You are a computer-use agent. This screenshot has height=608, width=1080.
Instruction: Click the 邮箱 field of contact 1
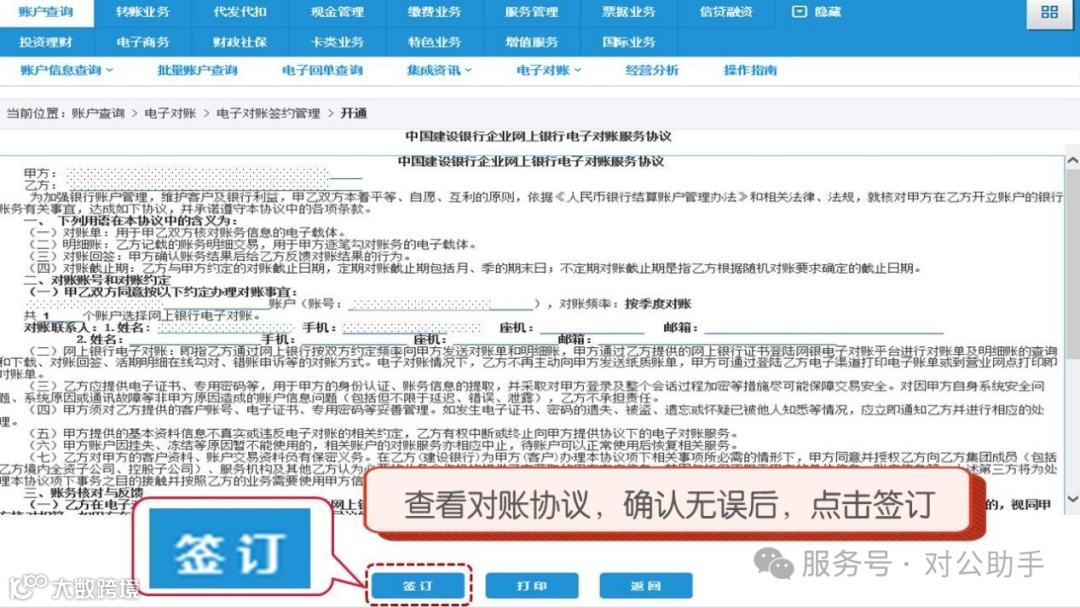[823, 328]
